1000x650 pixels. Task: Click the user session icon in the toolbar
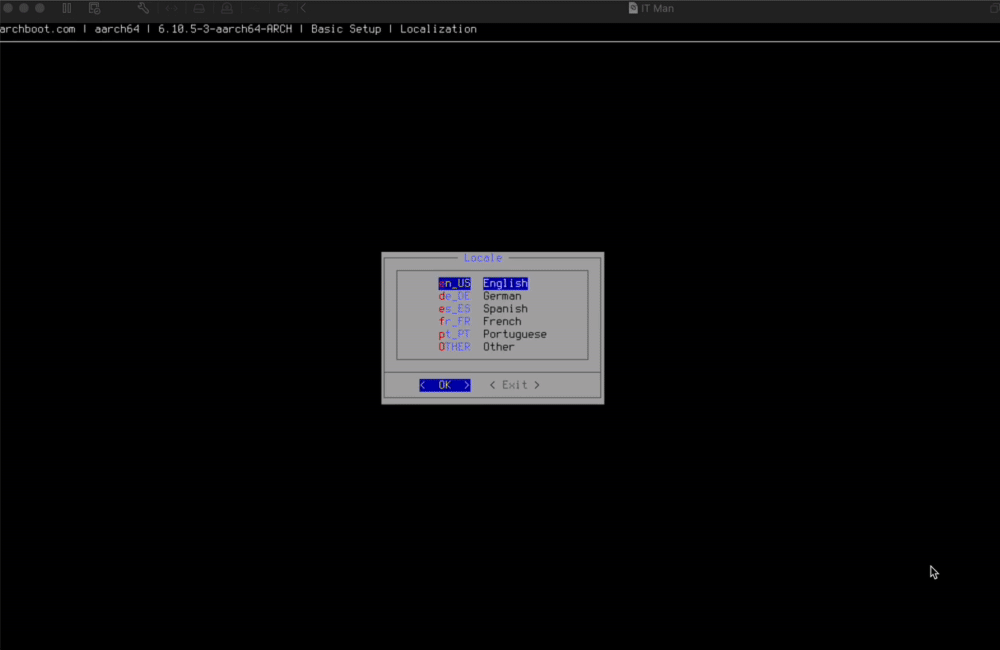point(227,7)
